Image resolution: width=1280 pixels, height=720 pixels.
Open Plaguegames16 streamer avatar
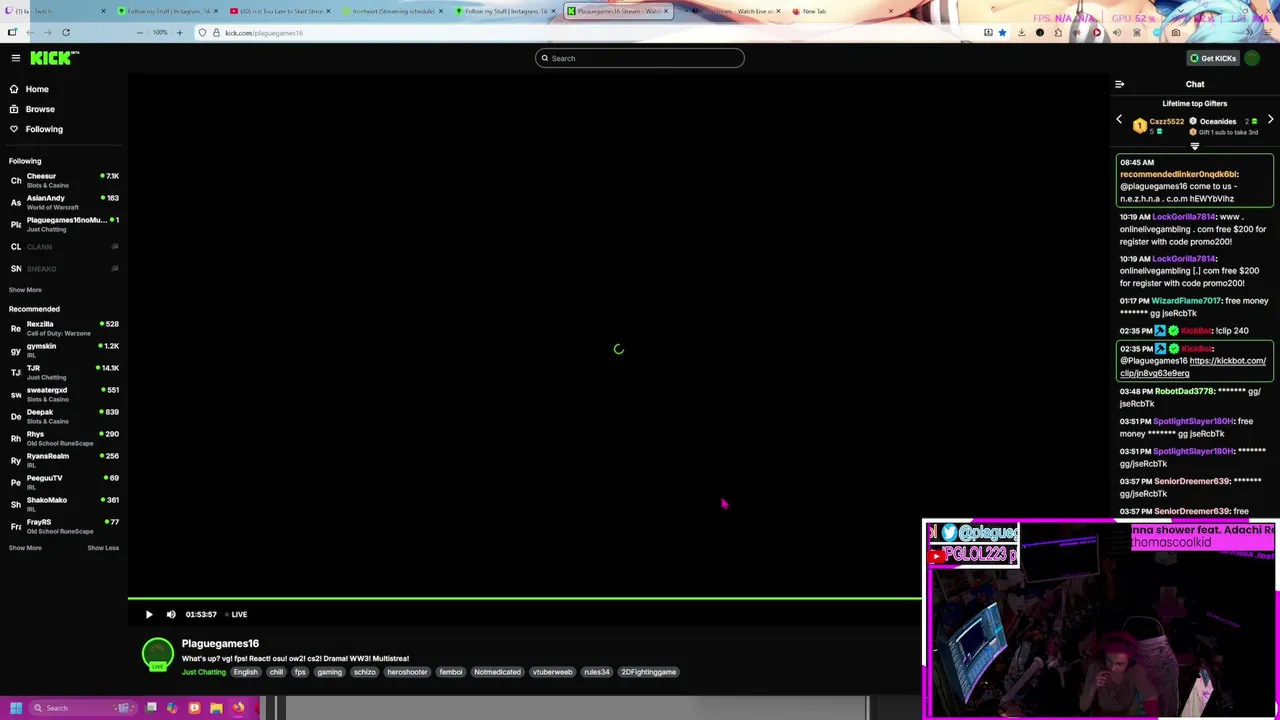point(158,655)
